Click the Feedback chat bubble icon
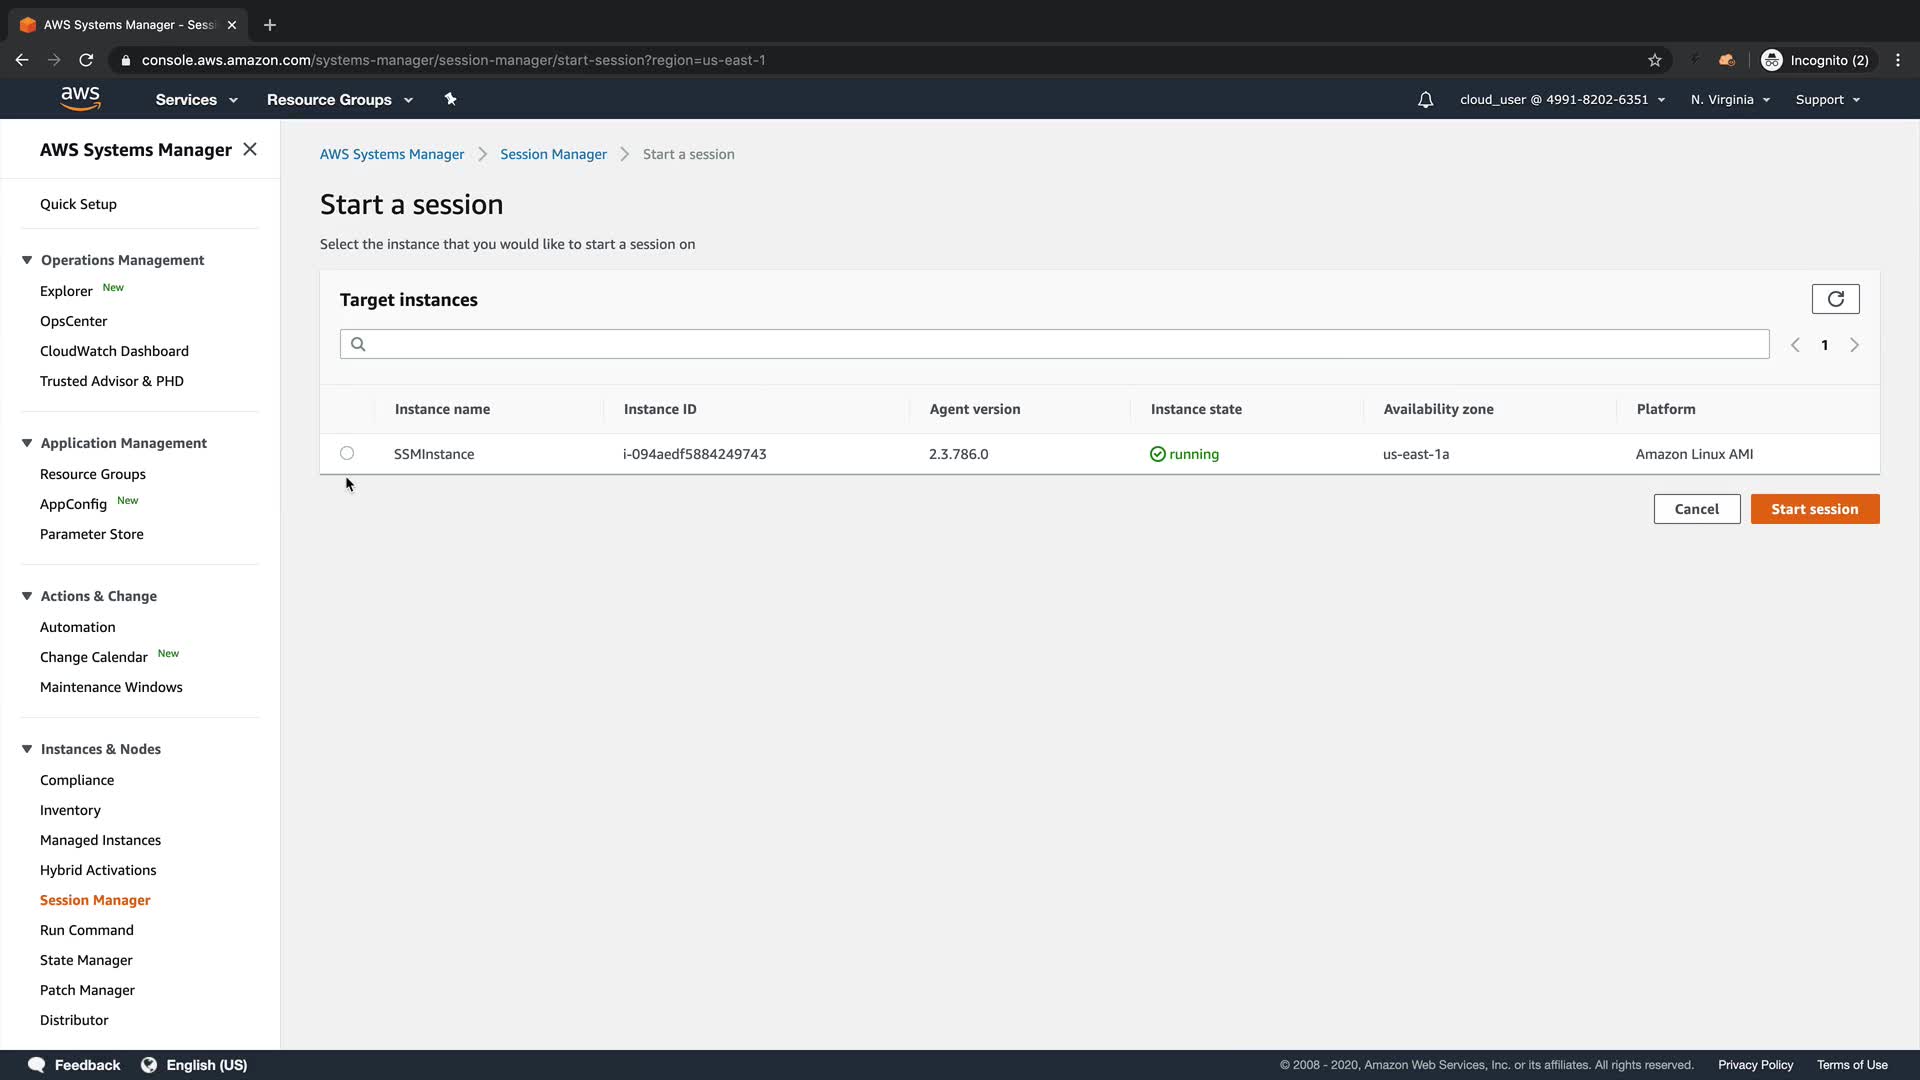The image size is (1920, 1080). (37, 1065)
